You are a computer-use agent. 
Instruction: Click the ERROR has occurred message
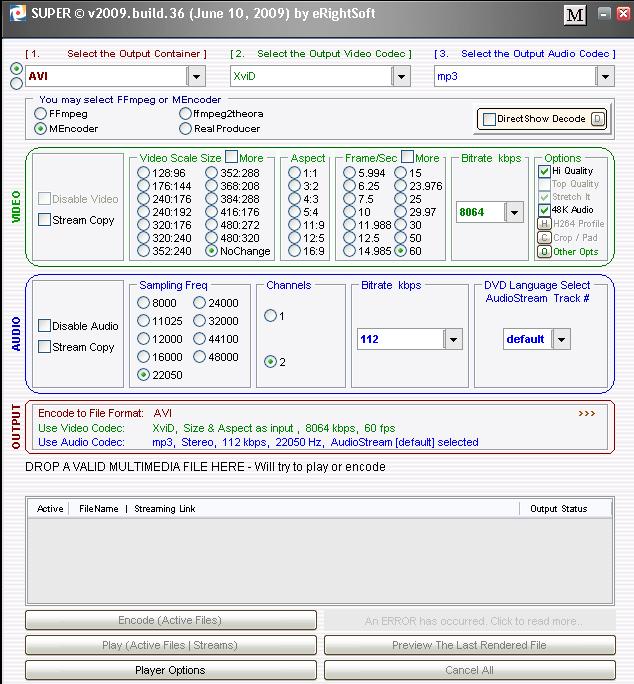(x=470, y=621)
